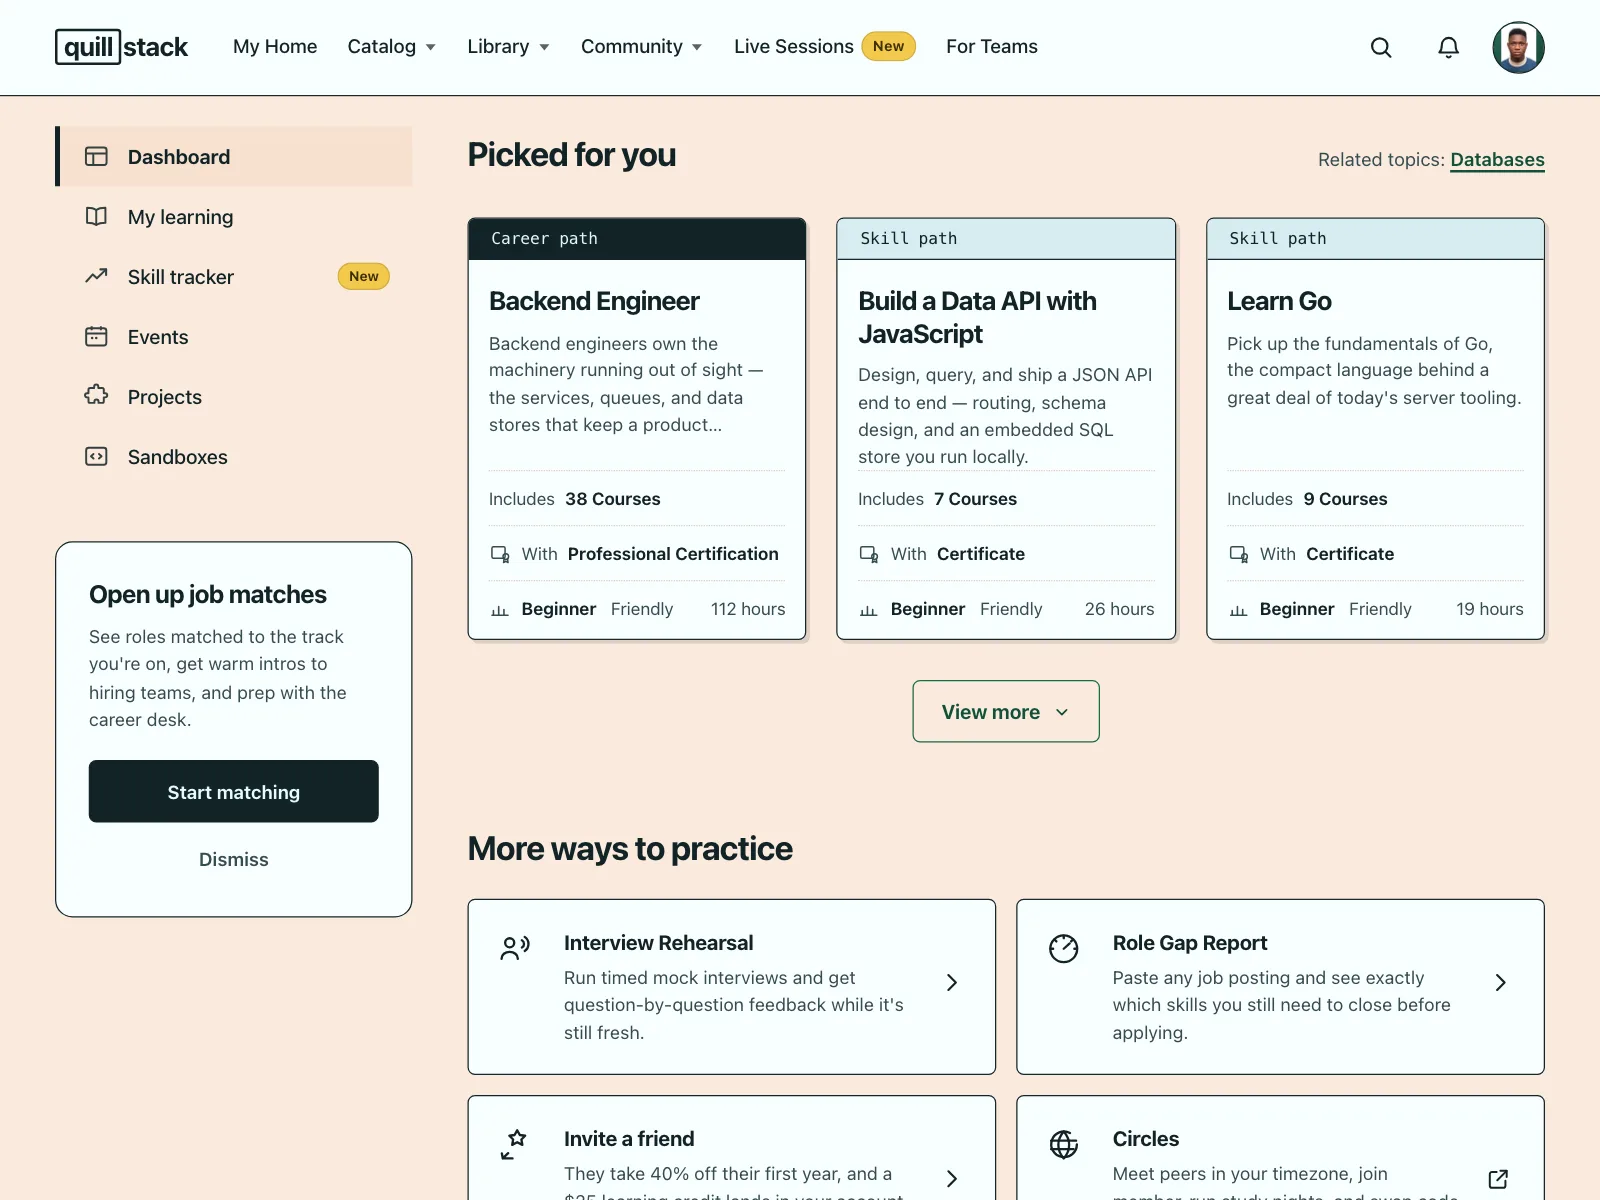Screen dimensions: 1600x1200
Task: Open Events in sidebar
Action: [234, 336]
